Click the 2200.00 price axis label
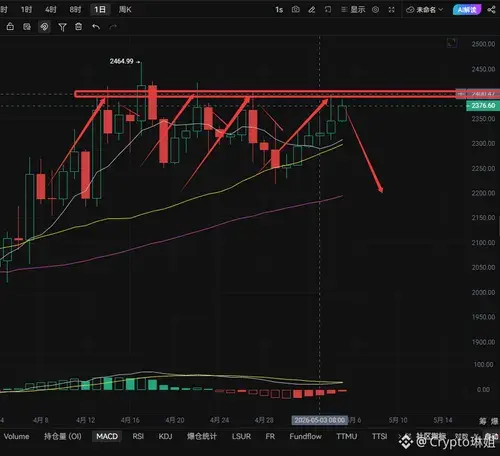 pos(483,193)
